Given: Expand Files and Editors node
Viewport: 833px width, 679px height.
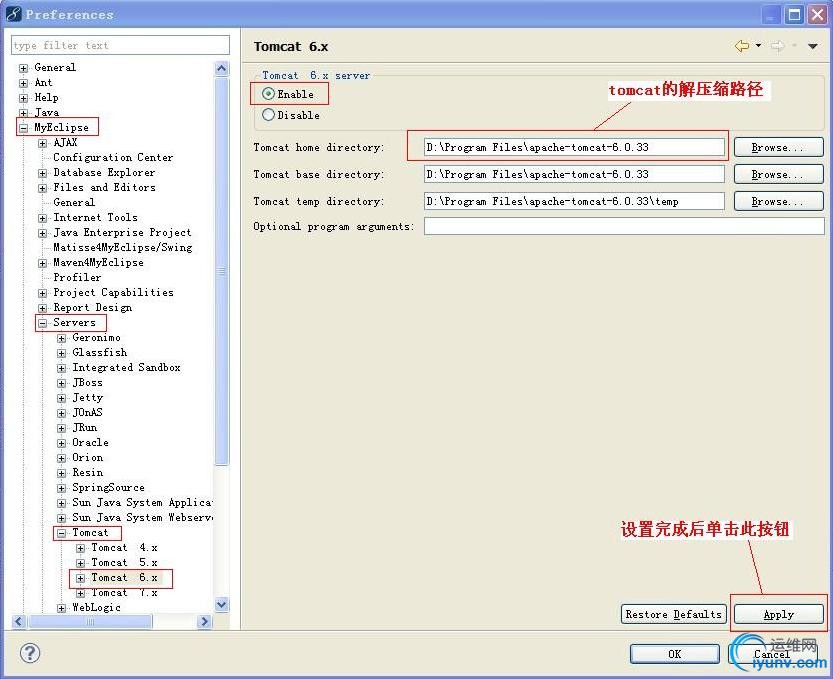Looking at the screenshot, I should [x=42, y=188].
